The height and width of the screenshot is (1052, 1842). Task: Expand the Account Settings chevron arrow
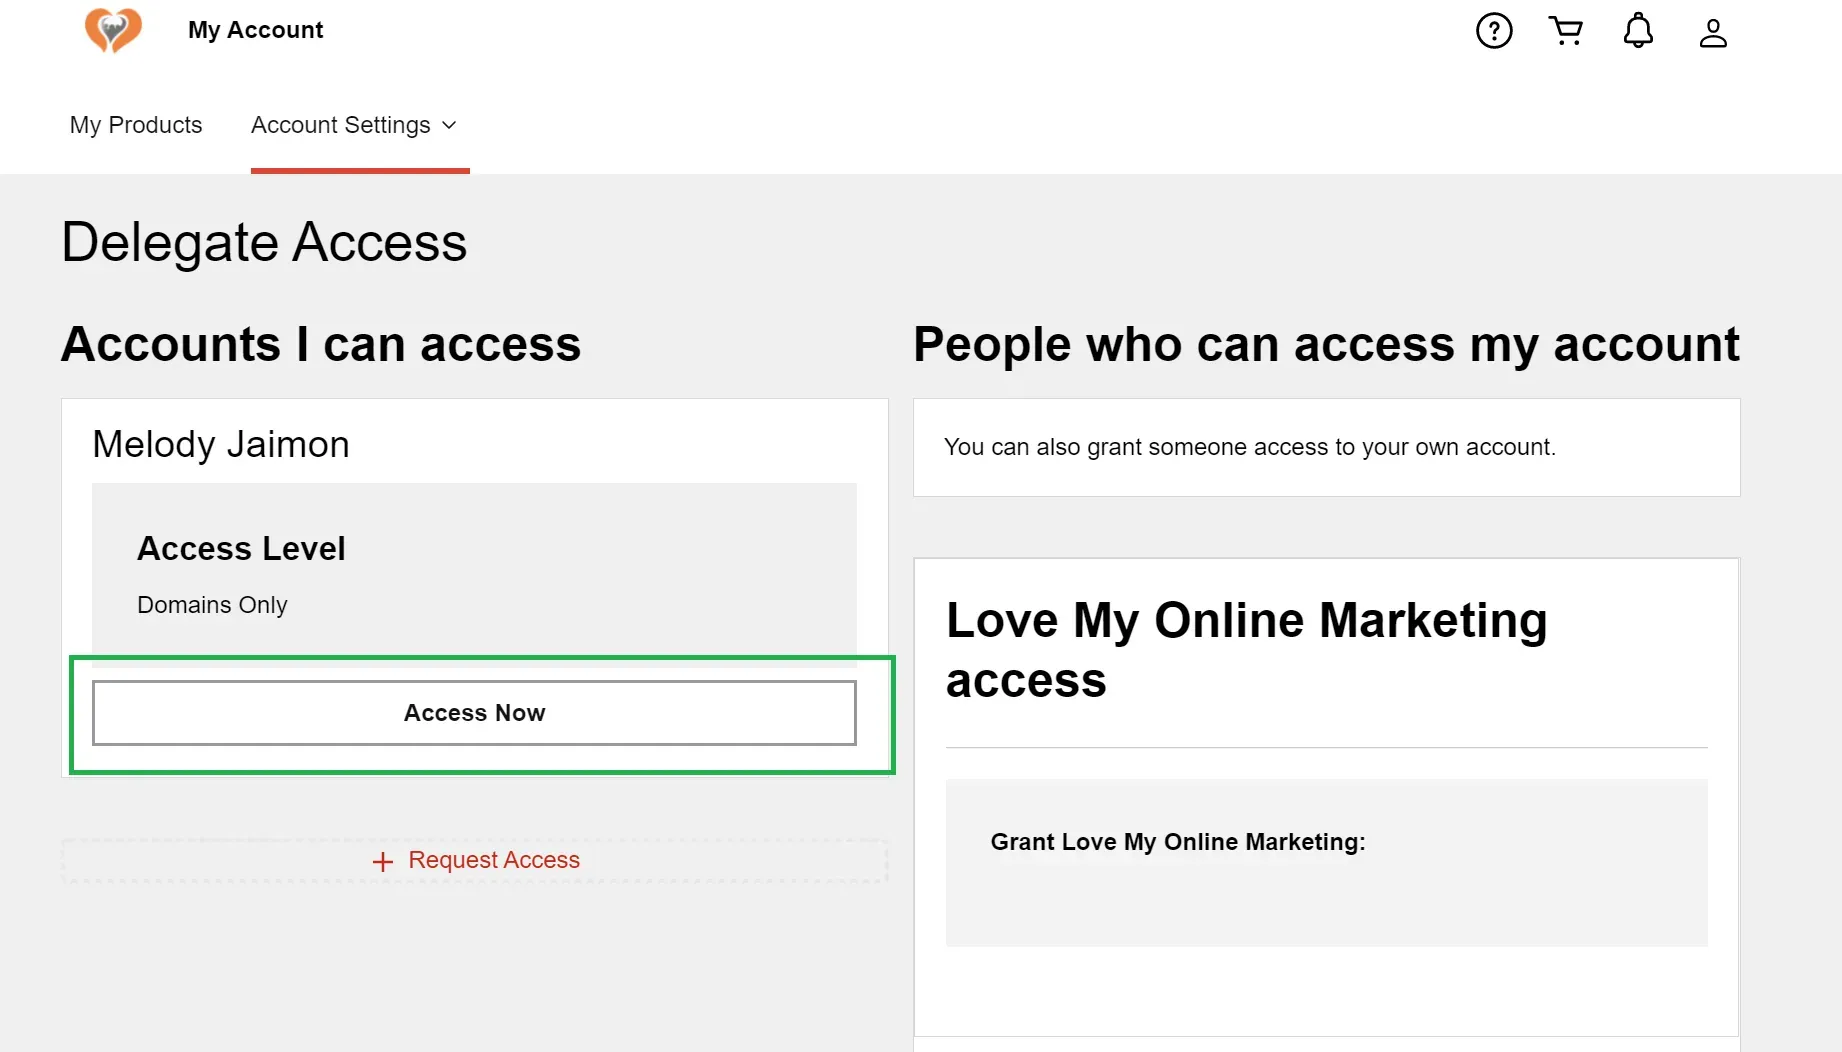click(x=449, y=125)
